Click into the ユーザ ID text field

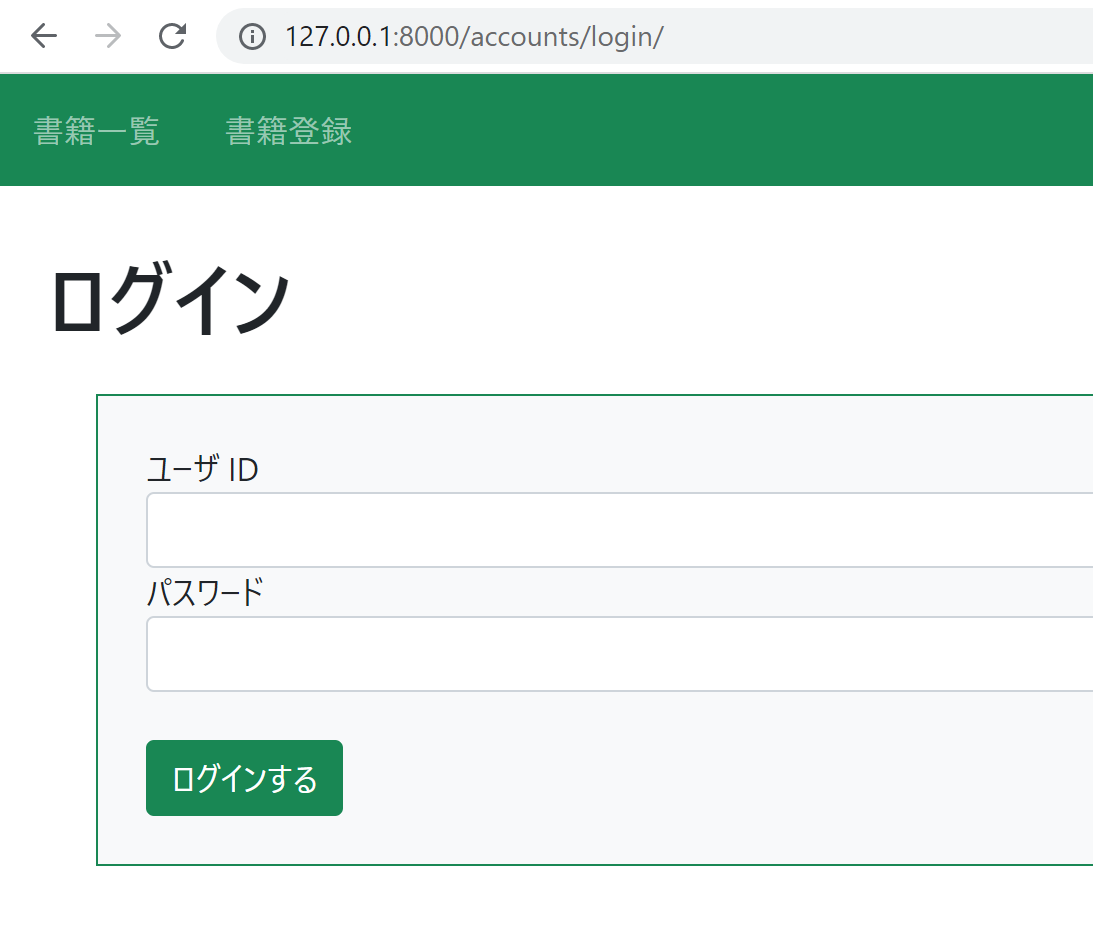point(620,530)
